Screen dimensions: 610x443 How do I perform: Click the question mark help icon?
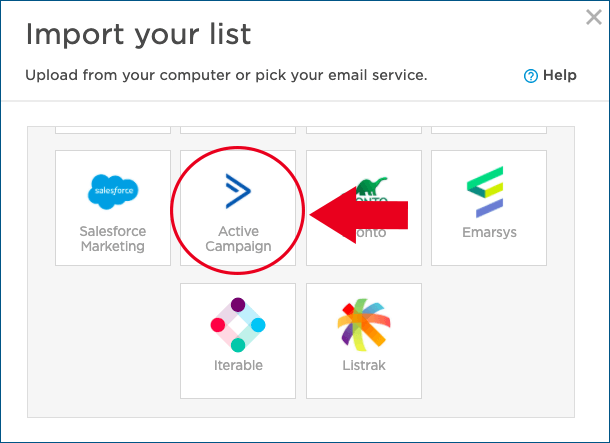pyautogui.click(x=531, y=76)
